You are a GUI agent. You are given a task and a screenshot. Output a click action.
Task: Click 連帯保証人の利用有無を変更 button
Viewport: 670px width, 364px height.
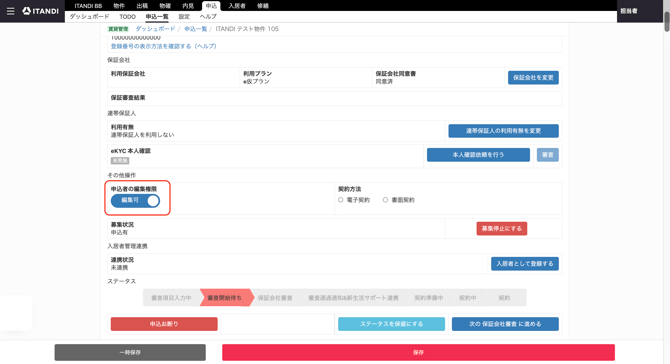pos(503,131)
